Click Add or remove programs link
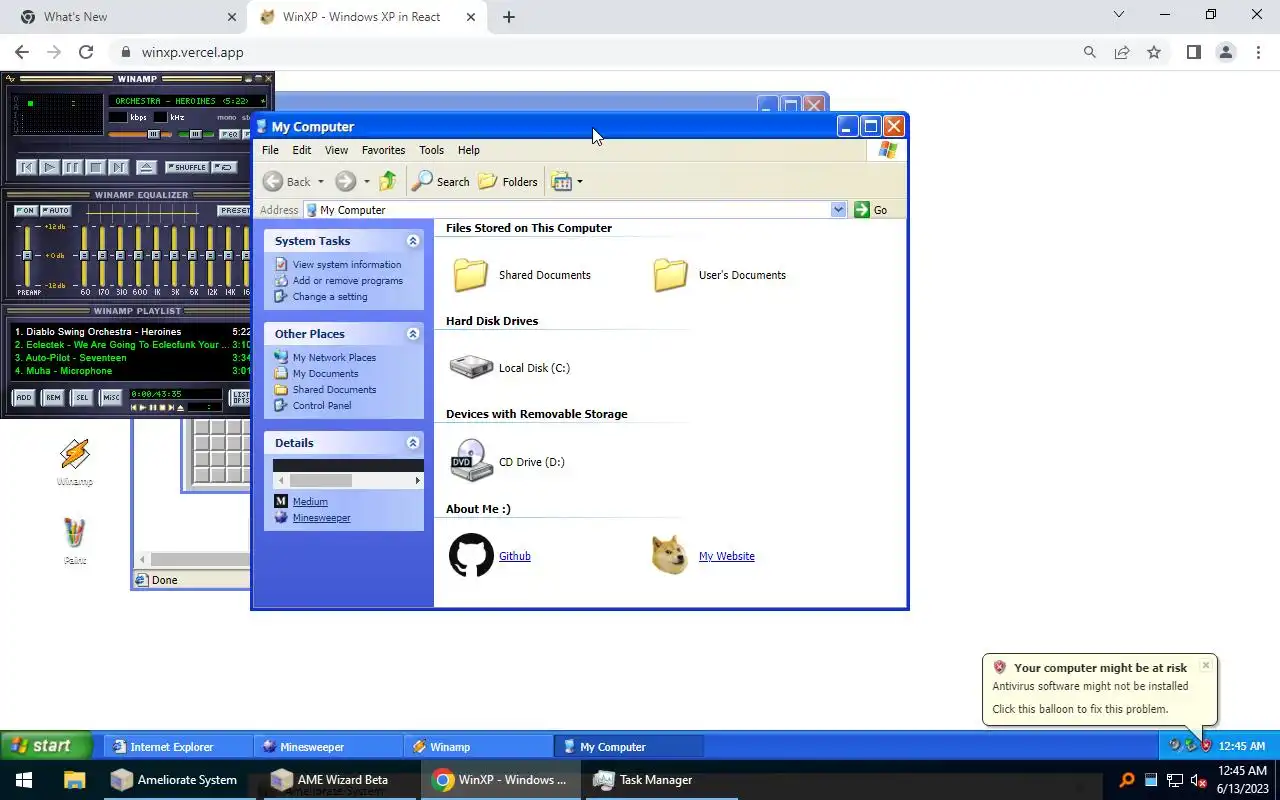1280x800 pixels. 348,281
